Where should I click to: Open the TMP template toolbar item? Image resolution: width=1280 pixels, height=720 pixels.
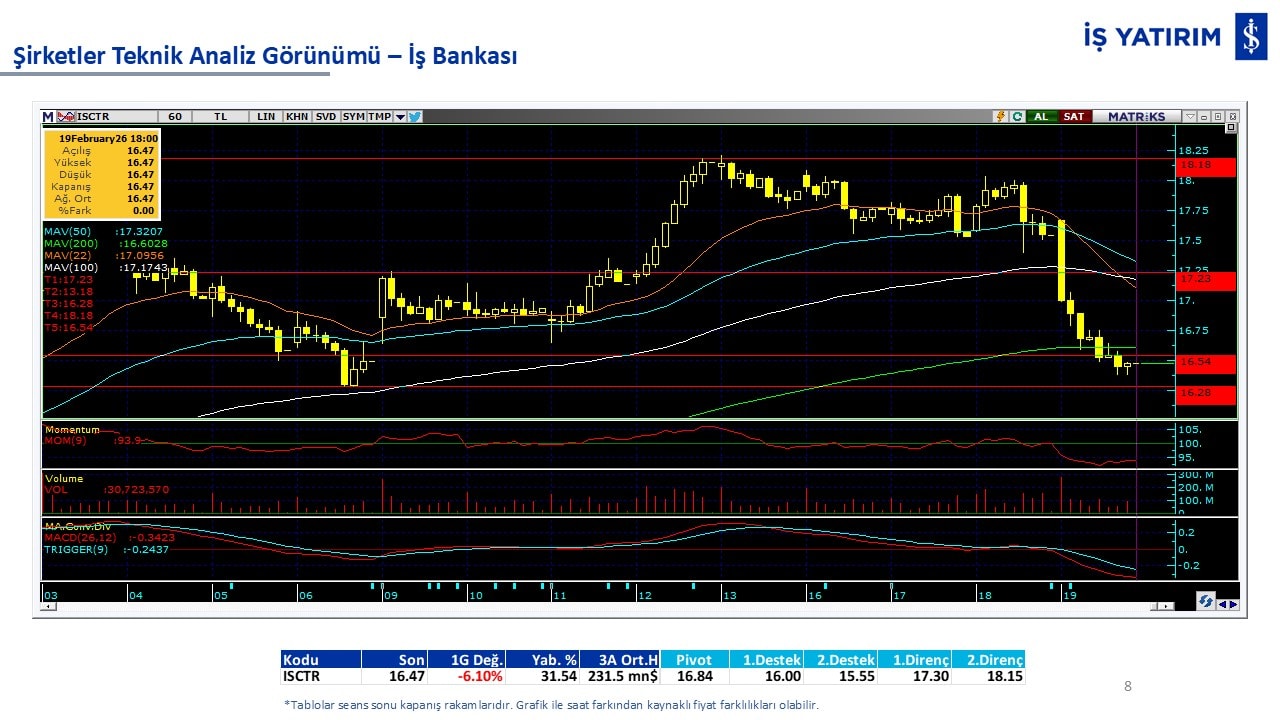[379, 117]
